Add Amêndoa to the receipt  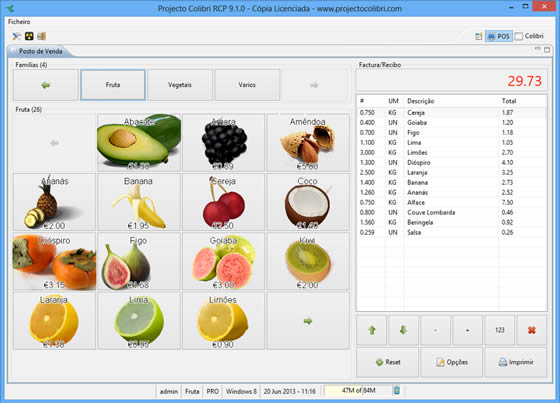308,143
